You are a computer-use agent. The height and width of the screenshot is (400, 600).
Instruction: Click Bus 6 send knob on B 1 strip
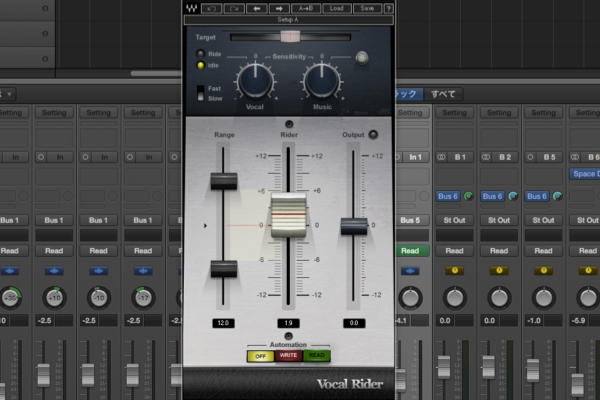pos(468,196)
